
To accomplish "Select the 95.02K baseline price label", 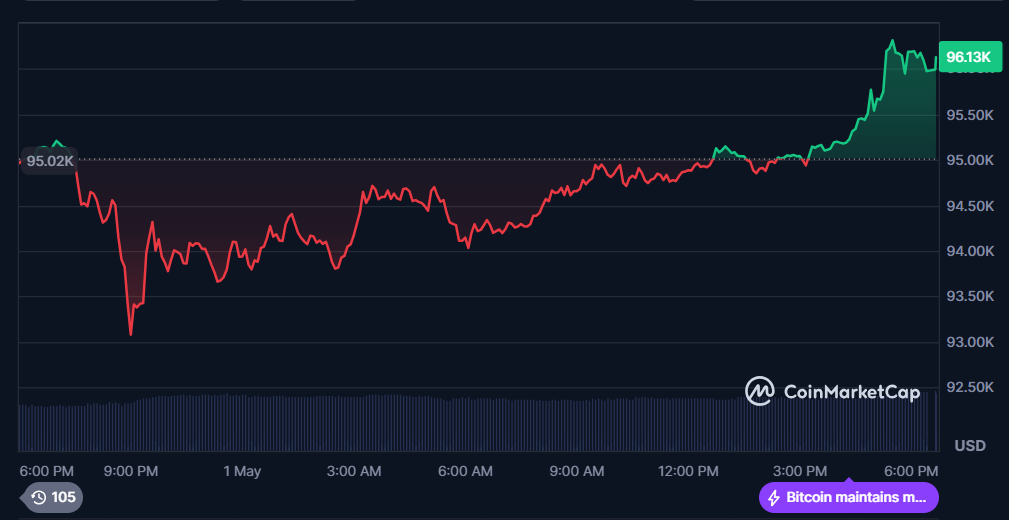I will point(50,160).
